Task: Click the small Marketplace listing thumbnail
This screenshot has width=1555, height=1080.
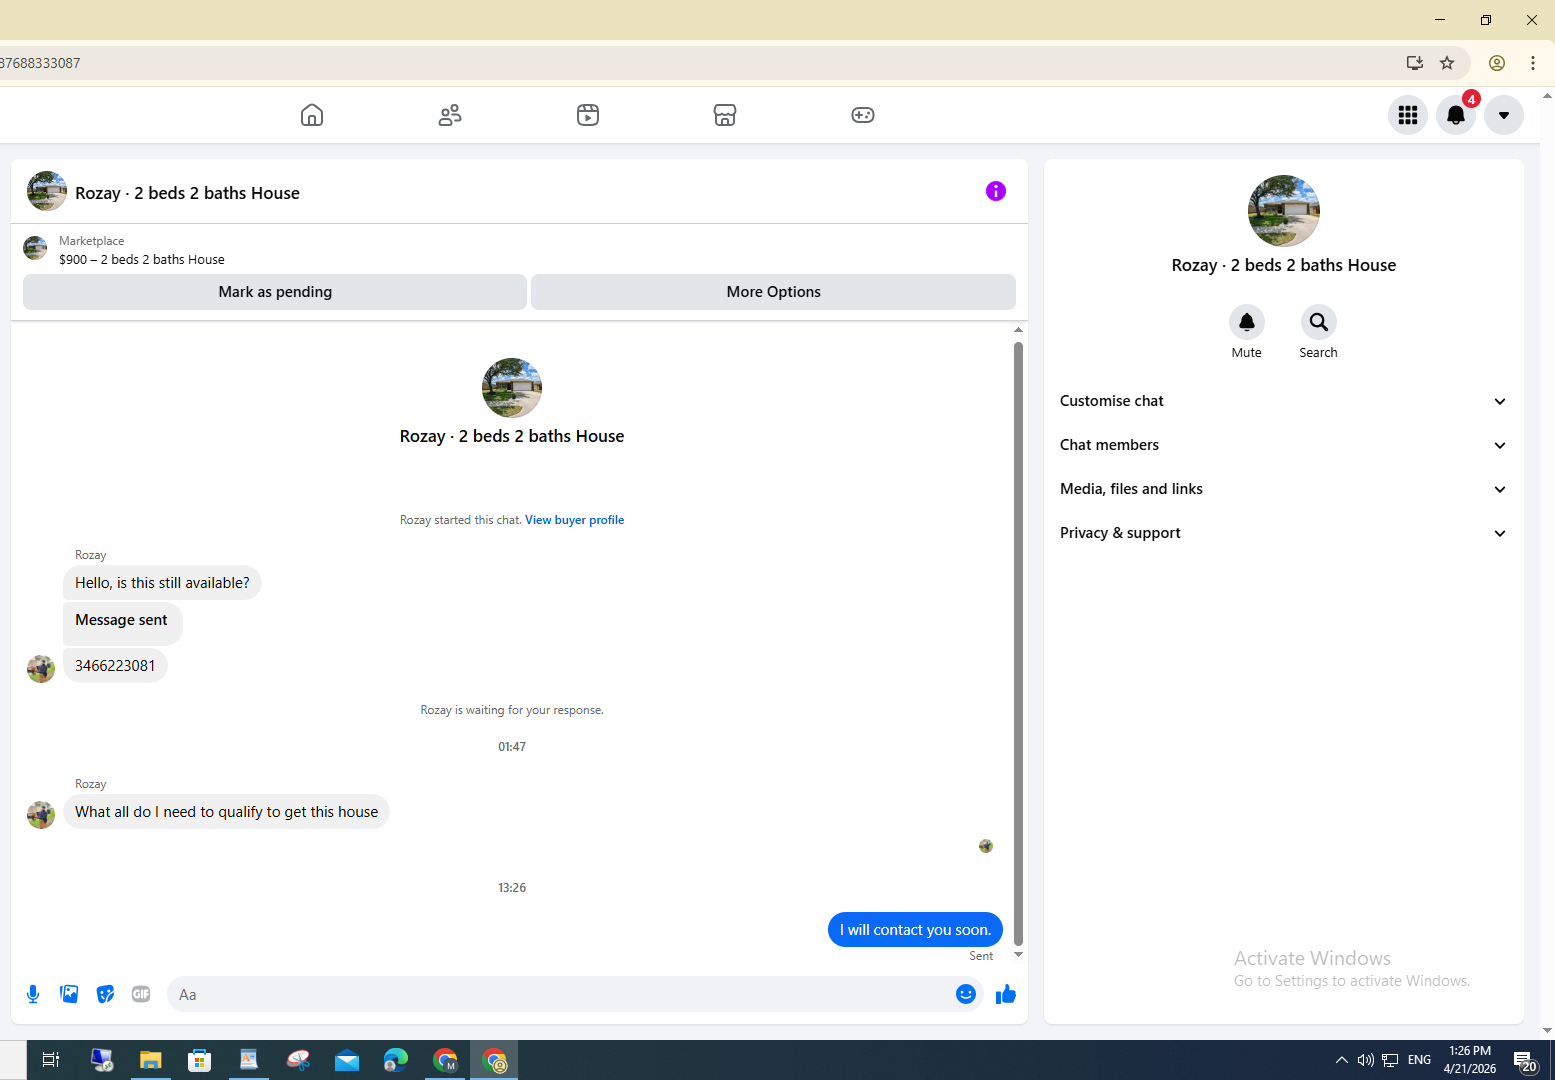Action: point(35,248)
